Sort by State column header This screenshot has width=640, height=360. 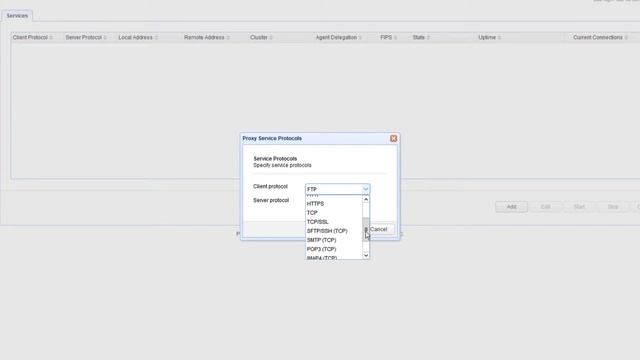[x=421, y=37]
